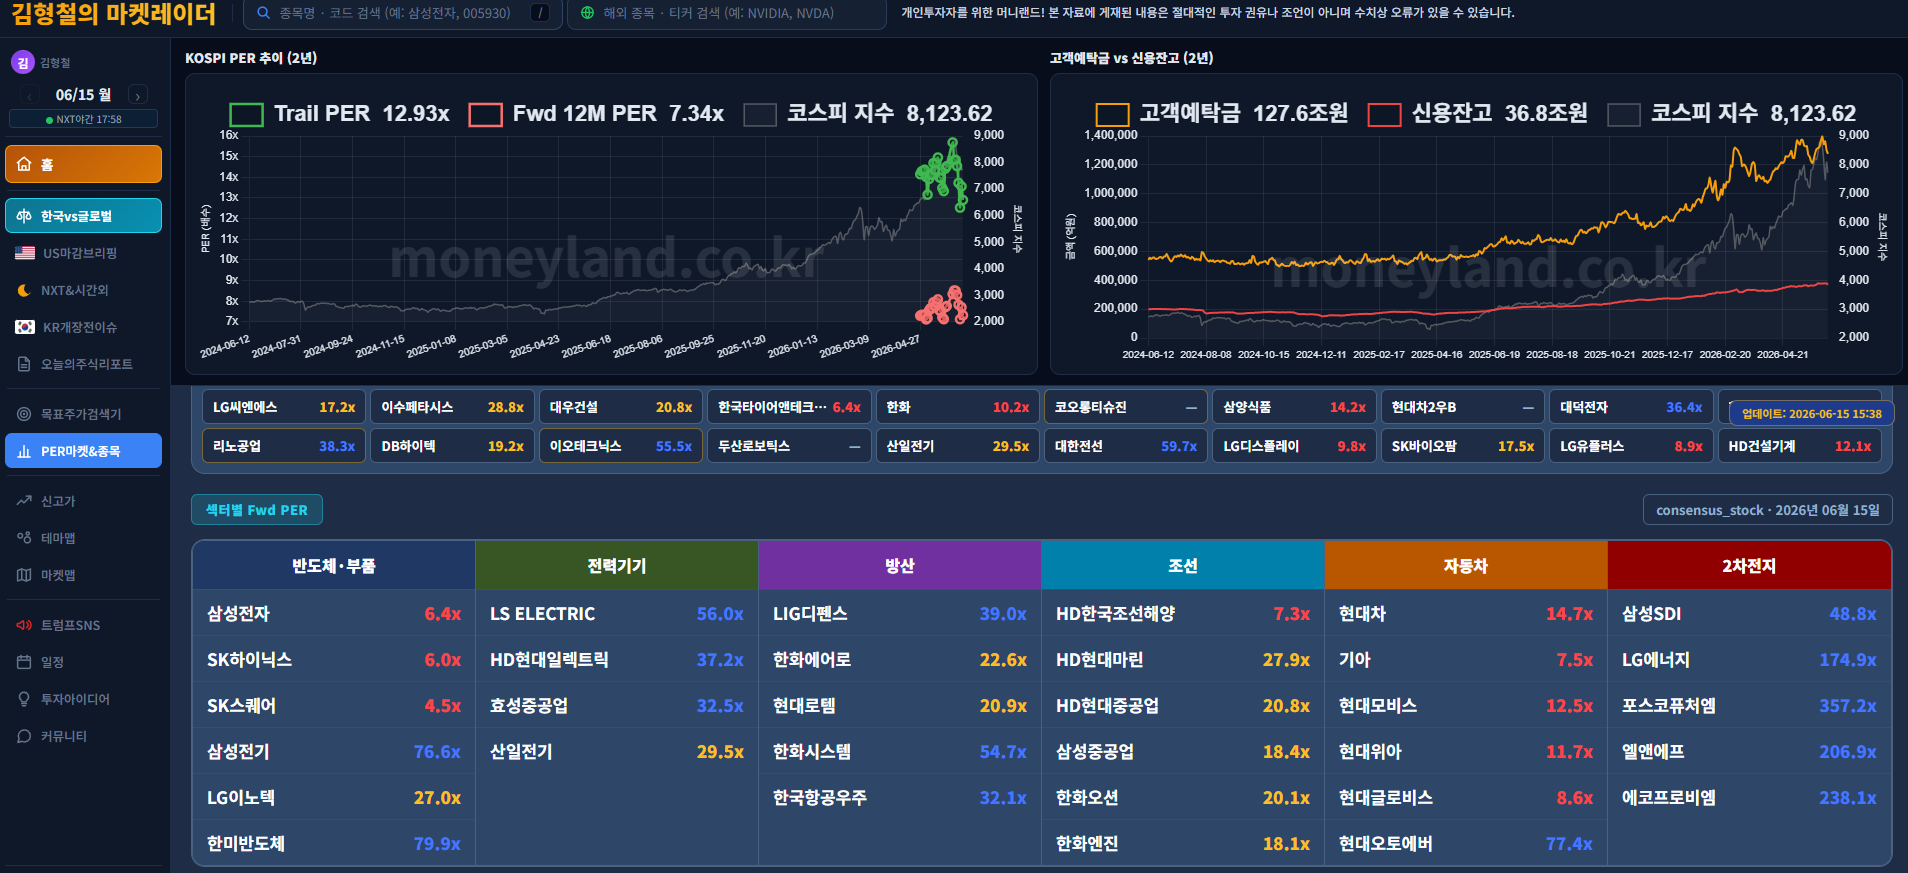Focus the domestic stock name/code search field
This screenshot has height=873, width=1908.
point(403,13)
